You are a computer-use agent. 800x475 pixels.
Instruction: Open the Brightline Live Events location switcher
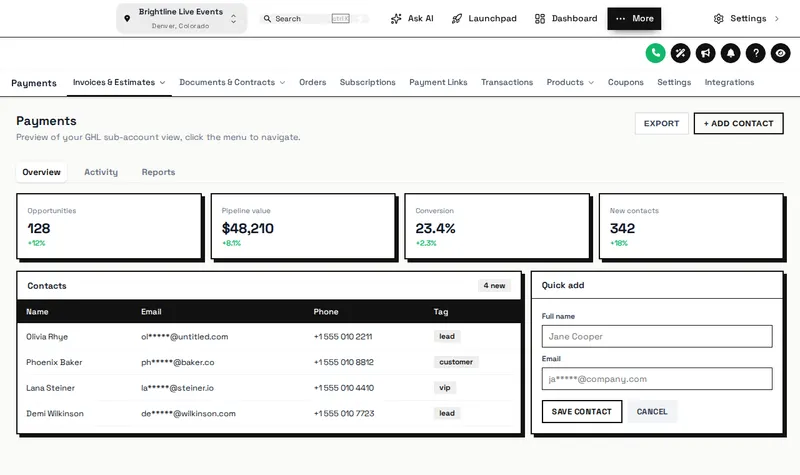point(182,18)
